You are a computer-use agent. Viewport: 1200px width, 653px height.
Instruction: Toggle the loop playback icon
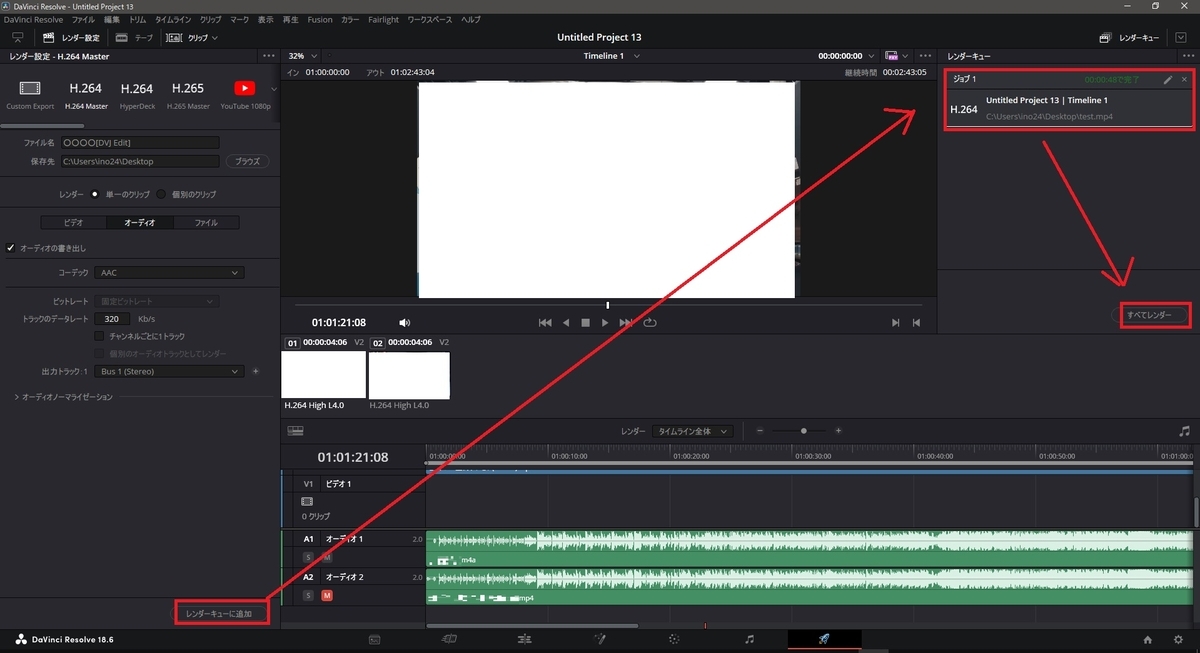650,323
